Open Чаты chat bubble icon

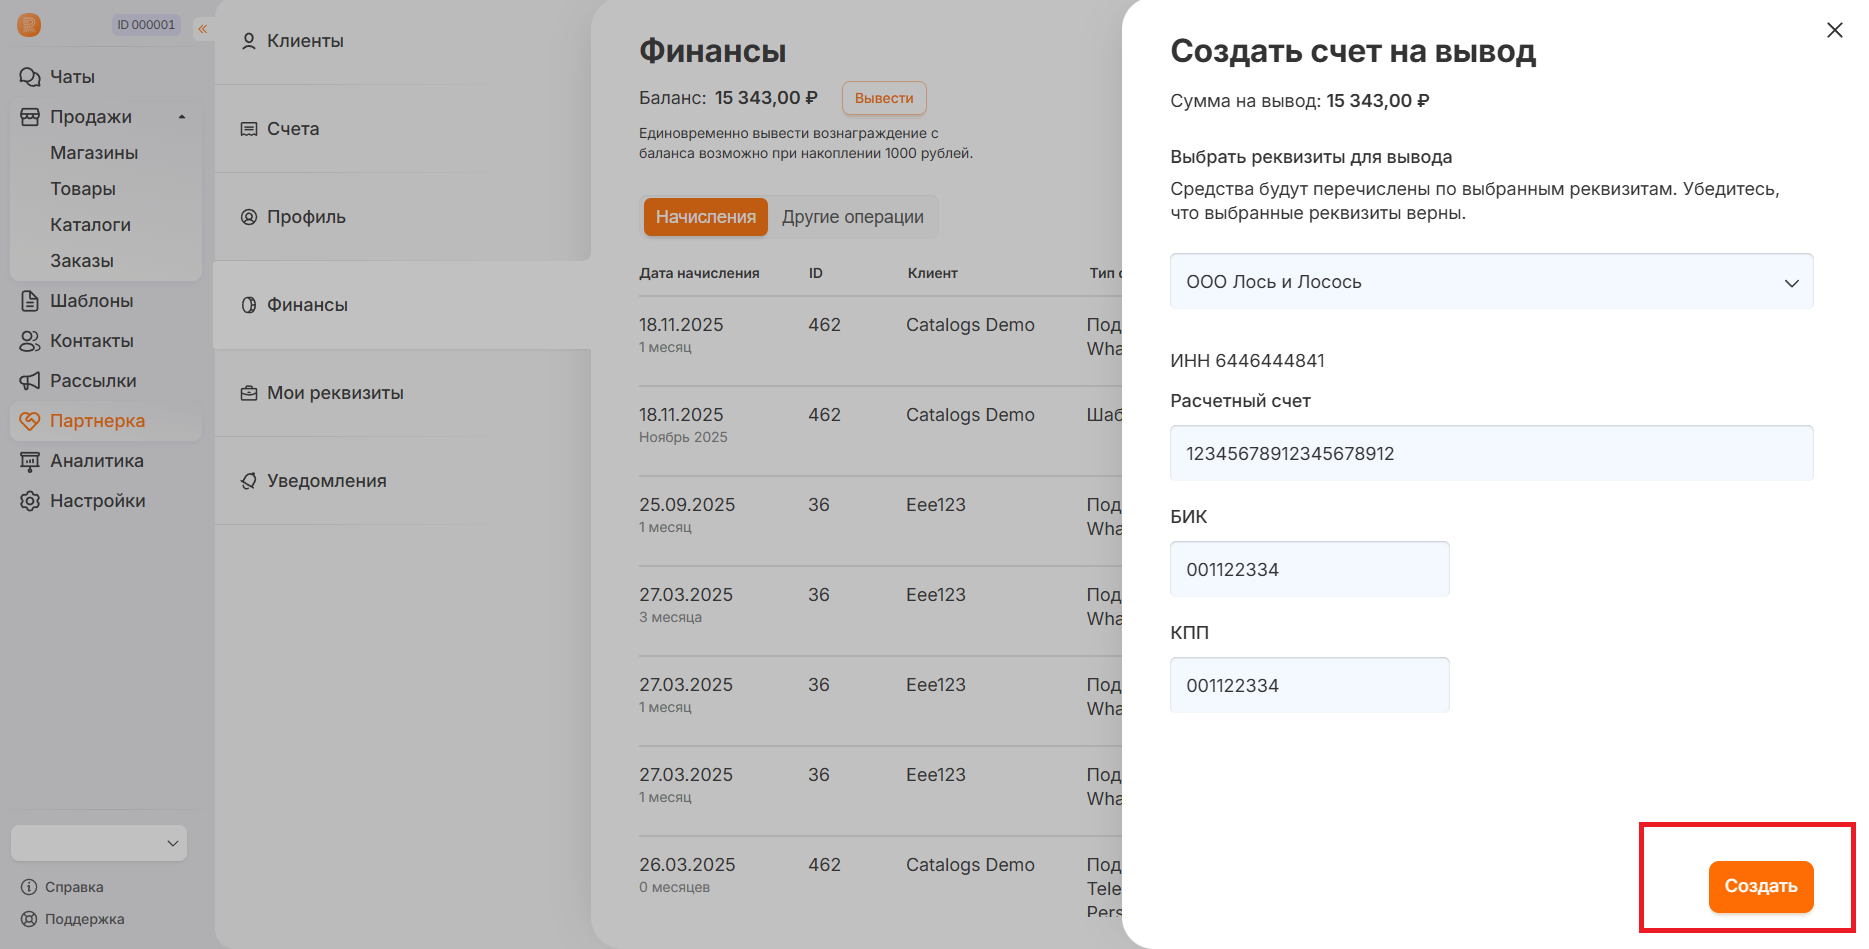[30, 77]
